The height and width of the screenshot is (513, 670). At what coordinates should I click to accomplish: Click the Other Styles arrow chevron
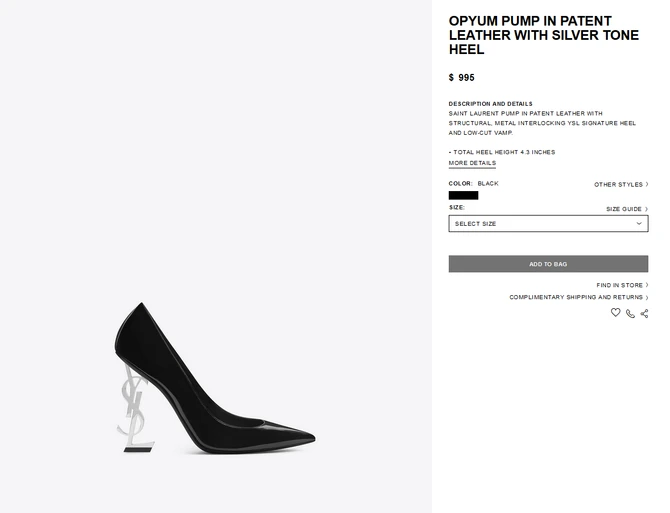pos(647,185)
